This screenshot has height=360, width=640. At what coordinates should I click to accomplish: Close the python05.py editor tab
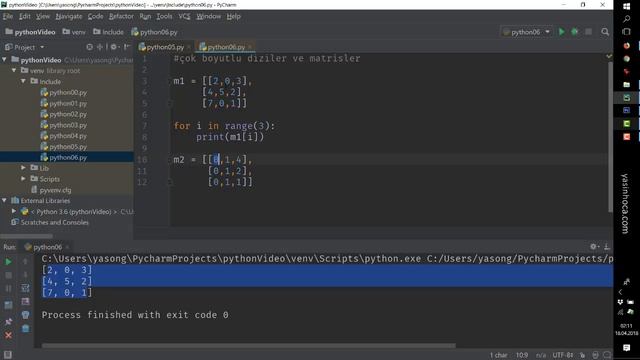tap(188, 47)
